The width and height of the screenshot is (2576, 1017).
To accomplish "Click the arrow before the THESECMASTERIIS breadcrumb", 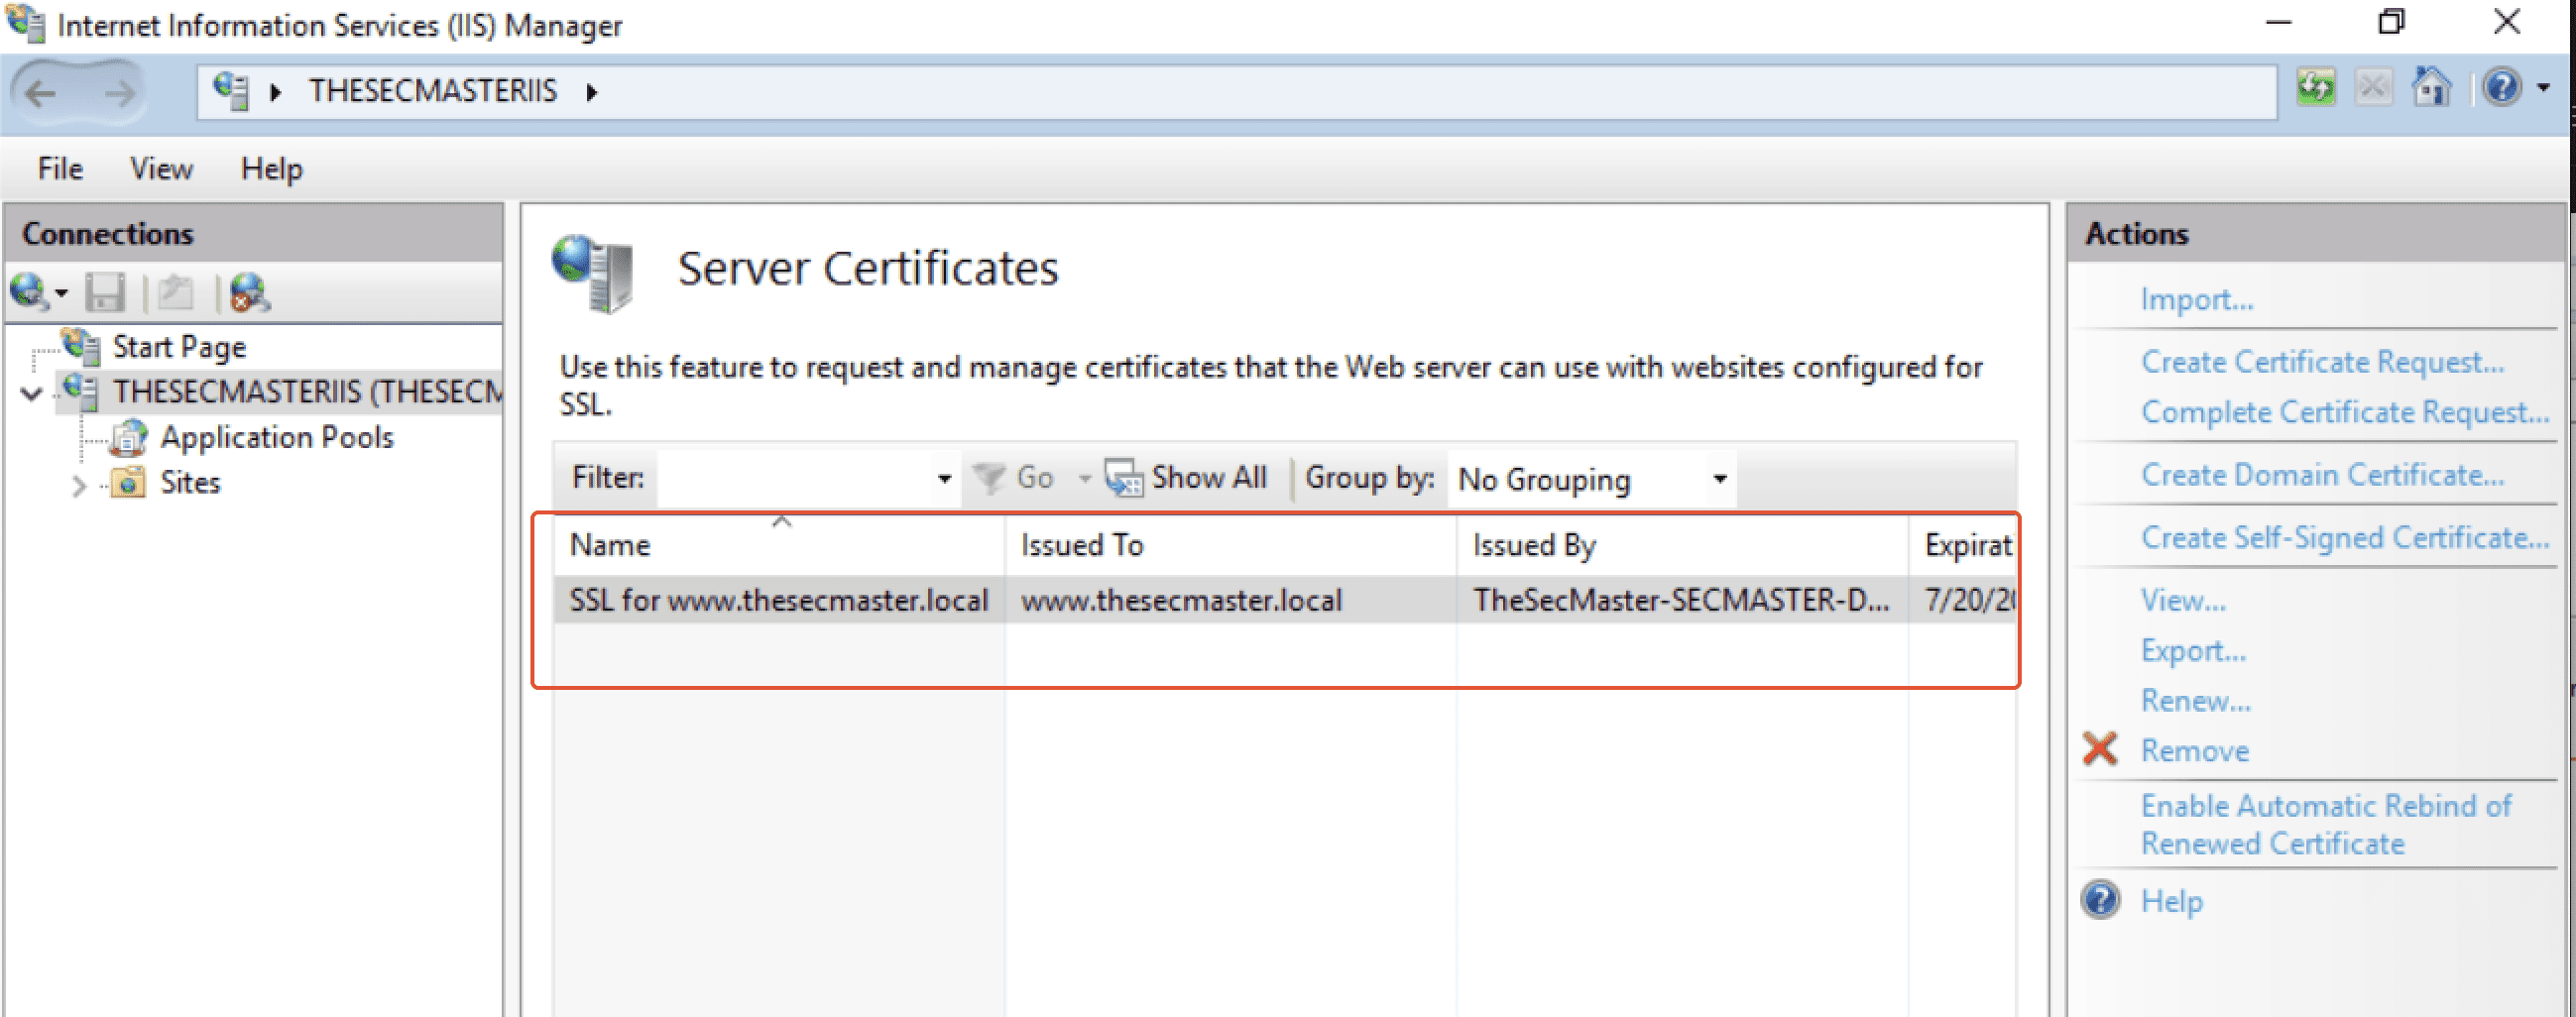I will pos(276,92).
